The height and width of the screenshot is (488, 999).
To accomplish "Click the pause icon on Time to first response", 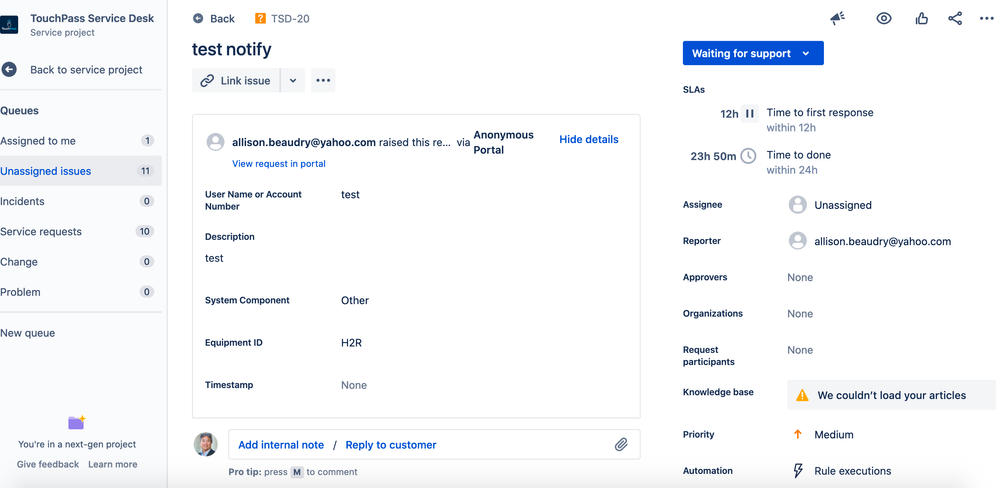I will (749, 113).
